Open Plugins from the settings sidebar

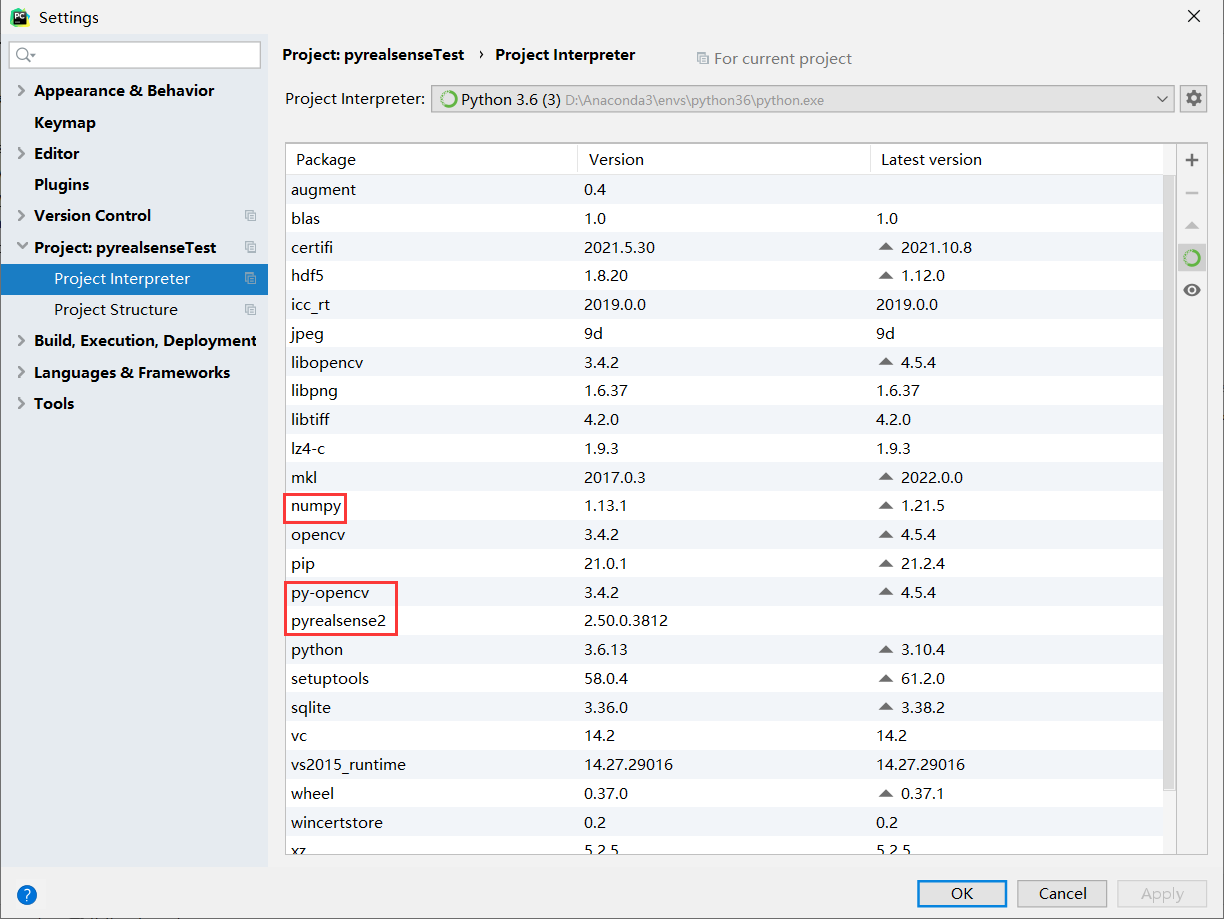point(62,184)
